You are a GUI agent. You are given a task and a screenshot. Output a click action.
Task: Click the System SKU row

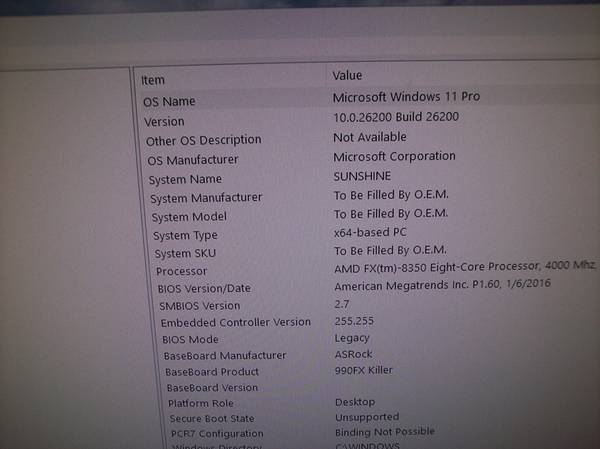[x=185, y=254]
